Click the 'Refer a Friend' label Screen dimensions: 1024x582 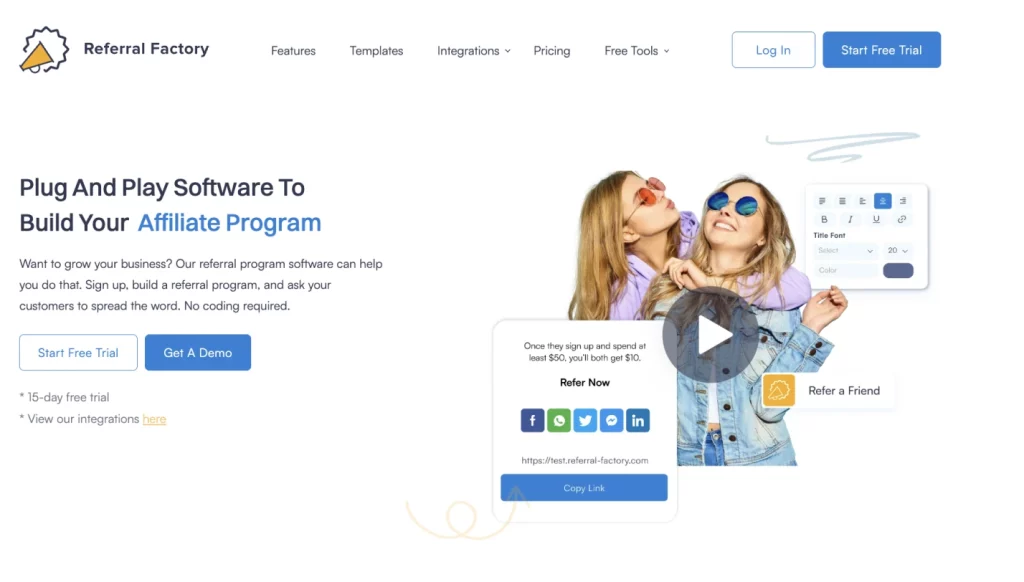tap(844, 391)
